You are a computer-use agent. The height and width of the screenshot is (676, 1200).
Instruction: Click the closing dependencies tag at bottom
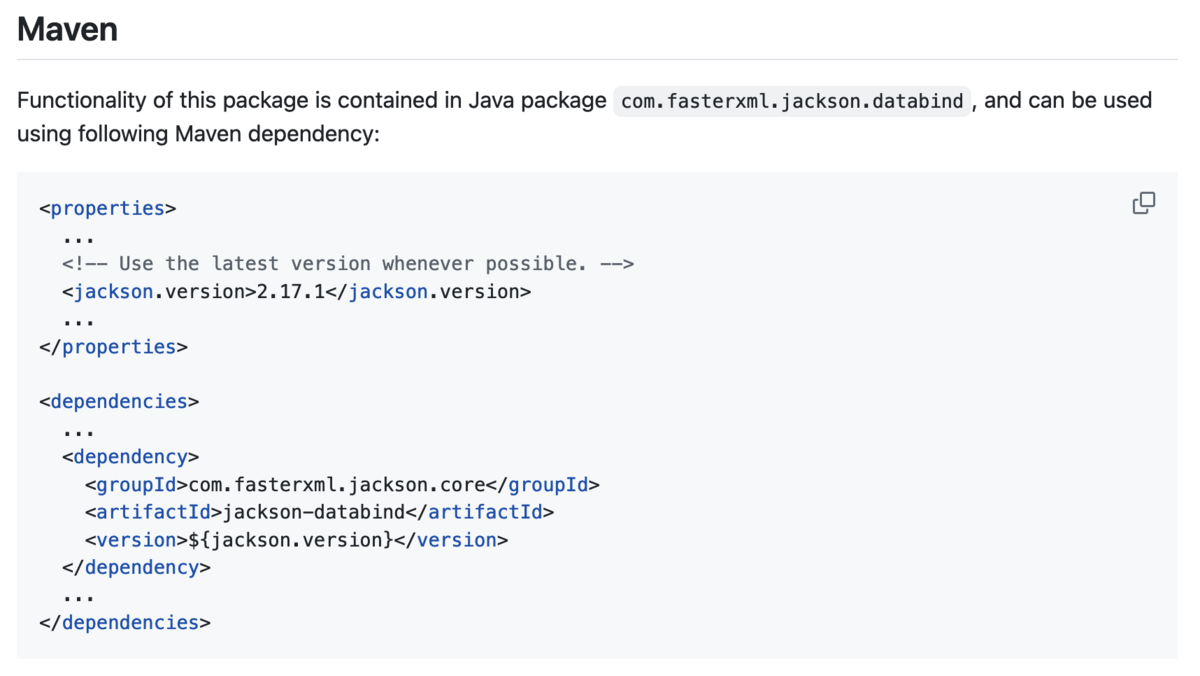click(125, 622)
